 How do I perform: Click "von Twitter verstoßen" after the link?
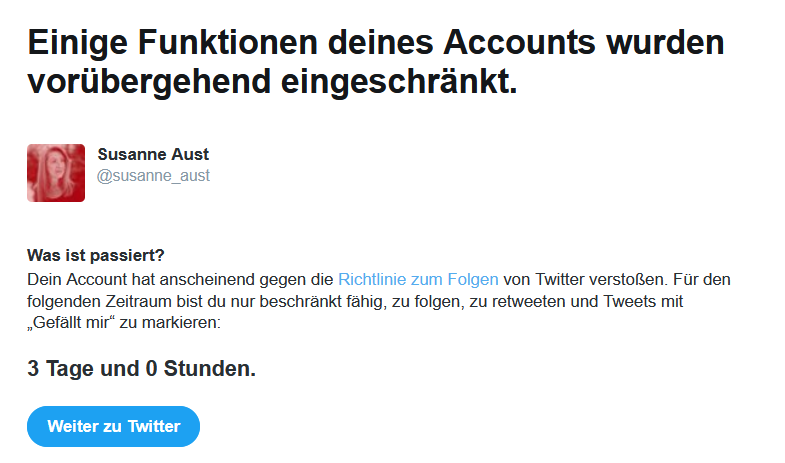(x=582, y=279)
